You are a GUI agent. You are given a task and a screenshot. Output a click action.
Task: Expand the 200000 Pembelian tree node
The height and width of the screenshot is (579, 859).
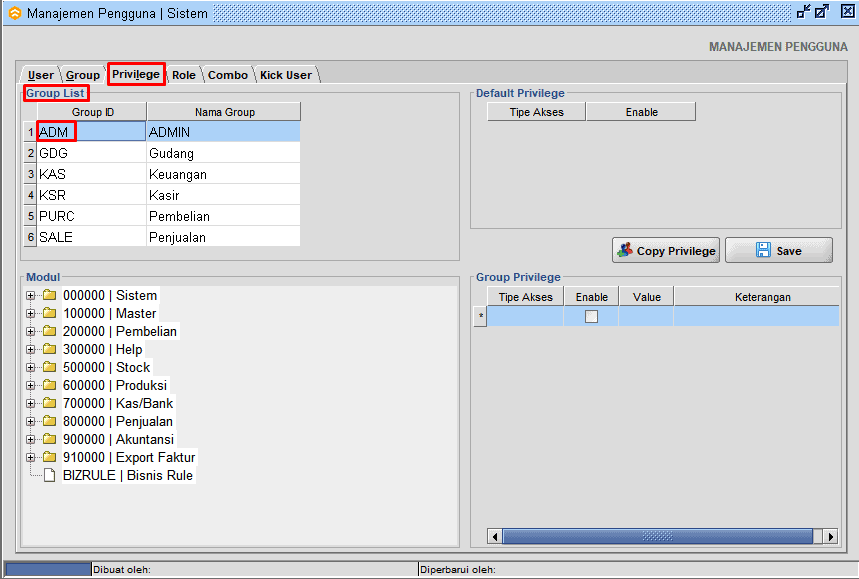click(31, 332)
